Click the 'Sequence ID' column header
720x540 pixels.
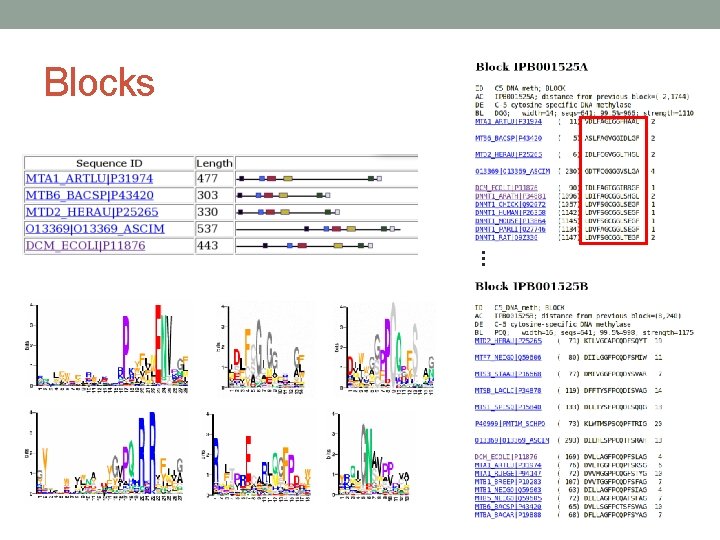[109, 163]
